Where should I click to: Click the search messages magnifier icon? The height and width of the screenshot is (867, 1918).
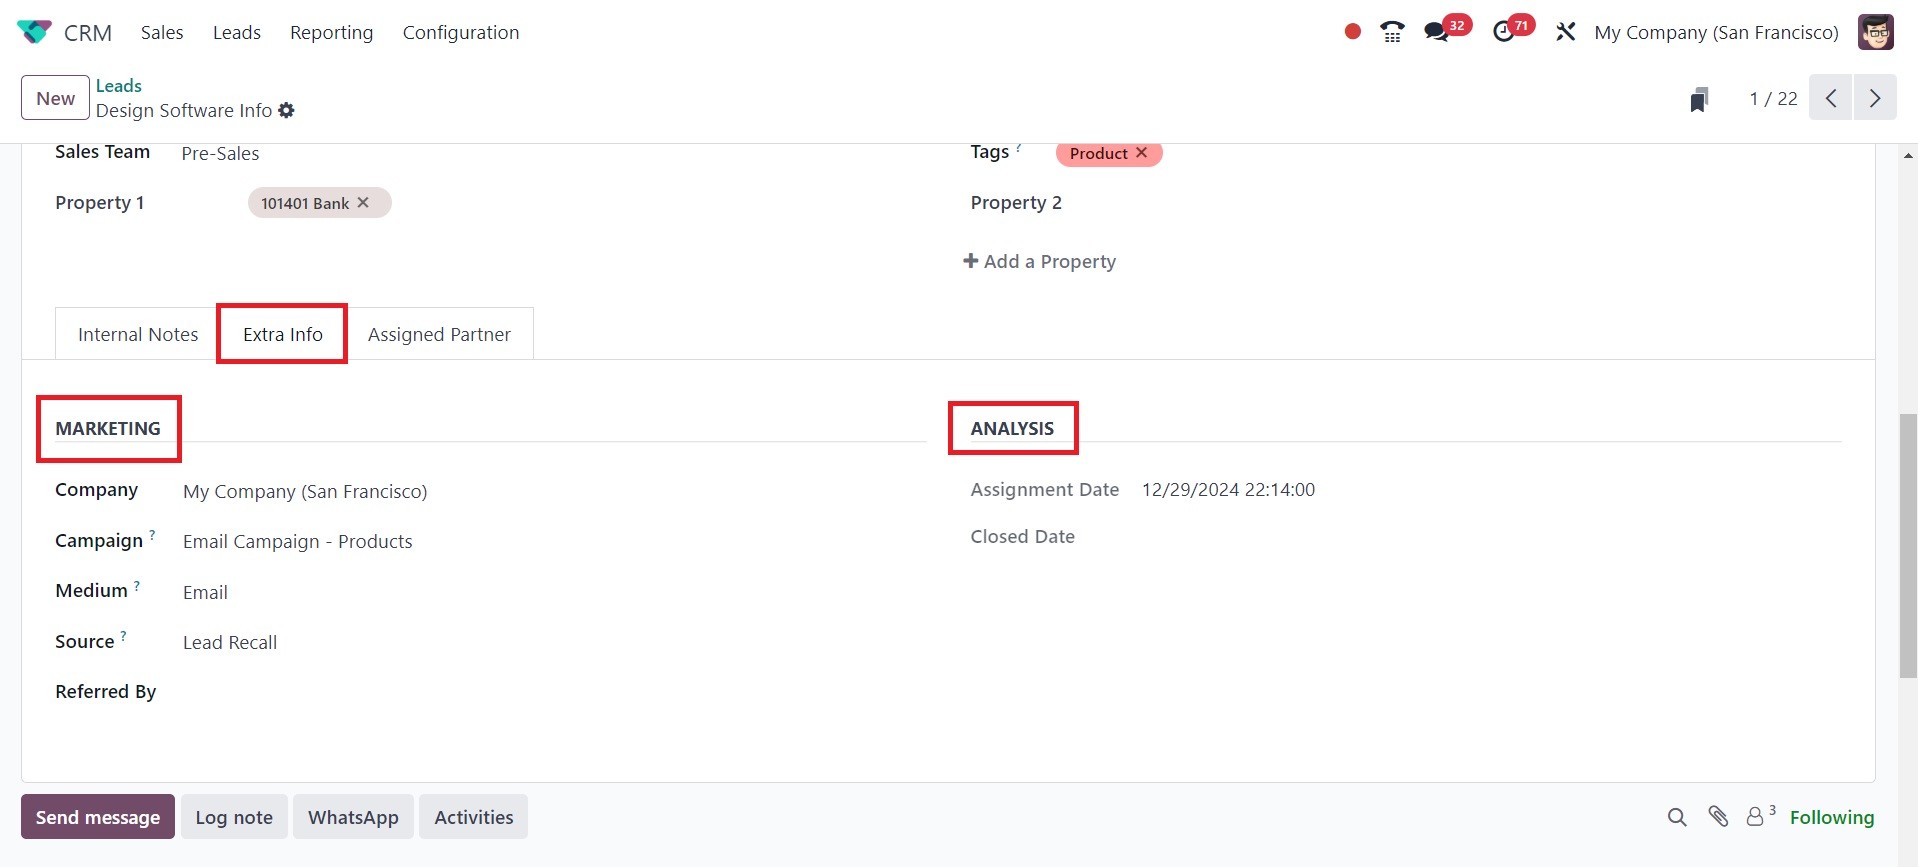1677,817
